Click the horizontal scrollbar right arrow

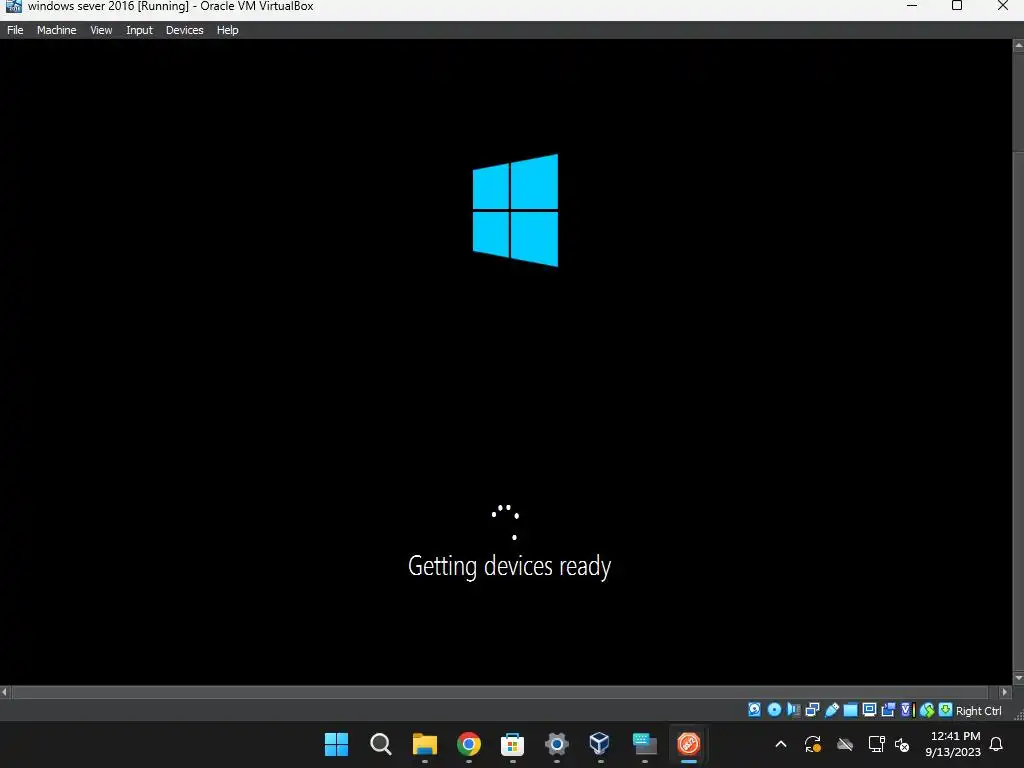coord(1005,692)
